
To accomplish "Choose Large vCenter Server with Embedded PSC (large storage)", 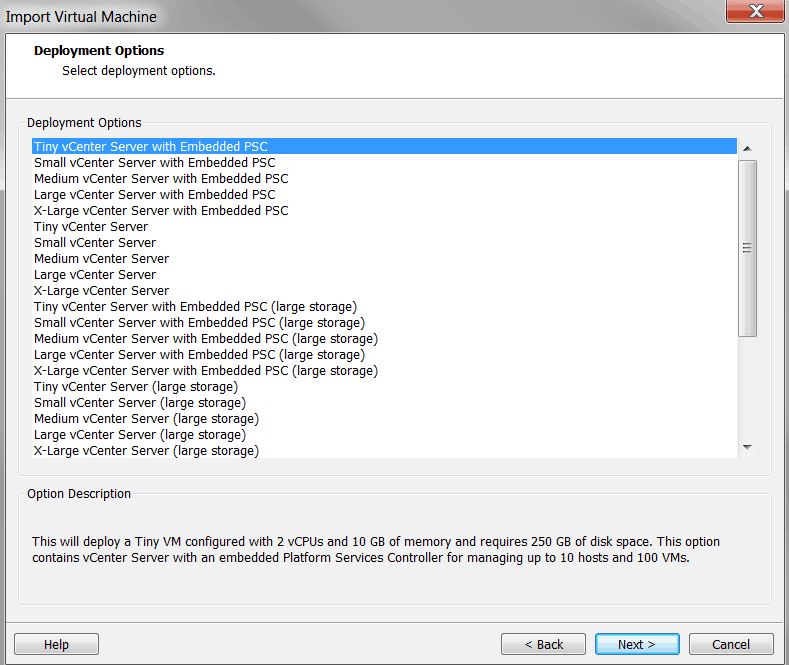I will point(199,355).
